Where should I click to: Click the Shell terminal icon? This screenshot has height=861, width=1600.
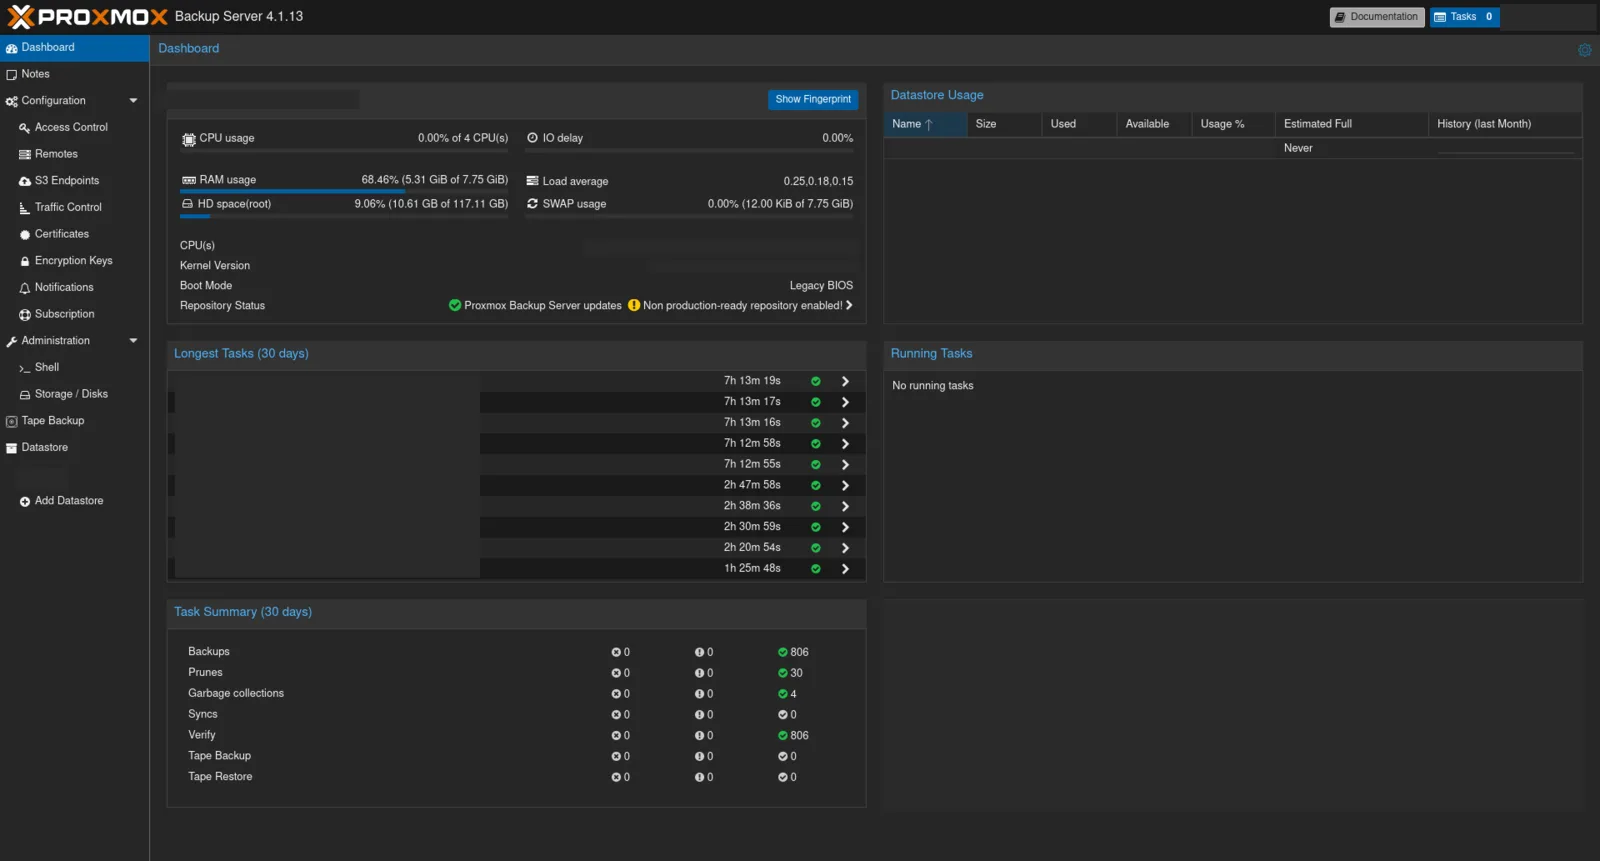point(25,368)
